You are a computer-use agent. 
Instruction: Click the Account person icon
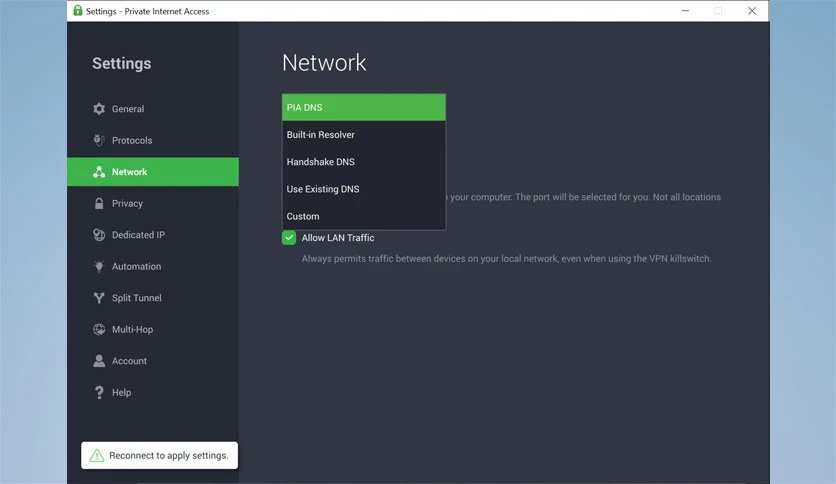(x=99, y=361)
